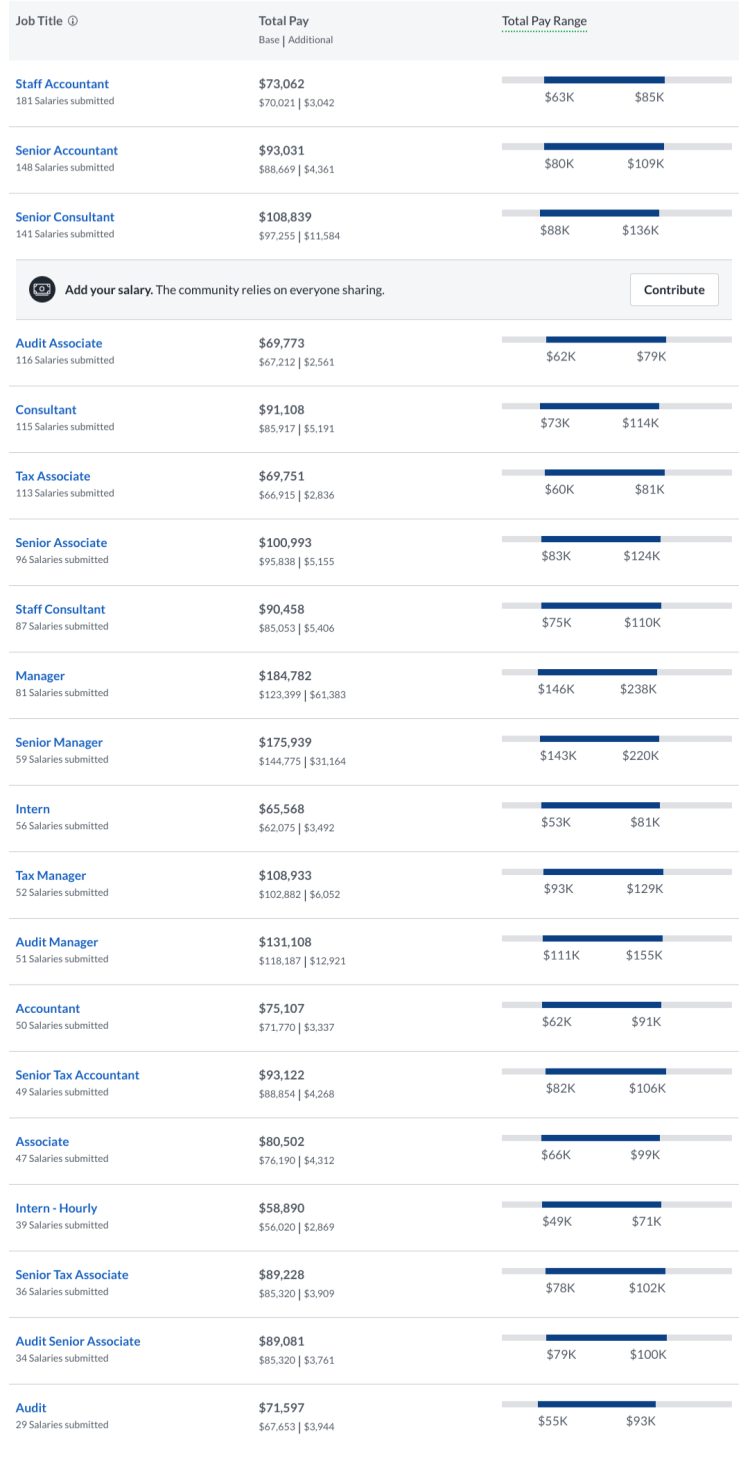Open the Staff Accountant job title link

coord(62,84)
